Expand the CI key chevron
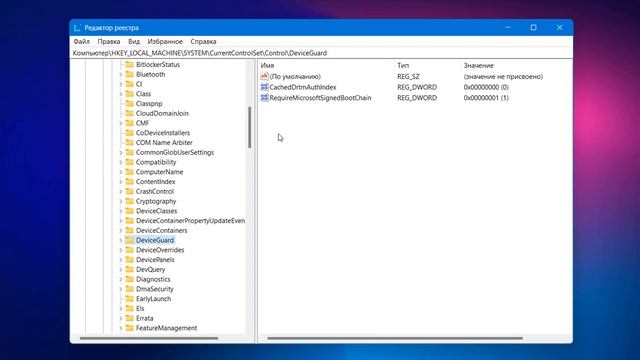The image size is (640, 360). point(121,84)
